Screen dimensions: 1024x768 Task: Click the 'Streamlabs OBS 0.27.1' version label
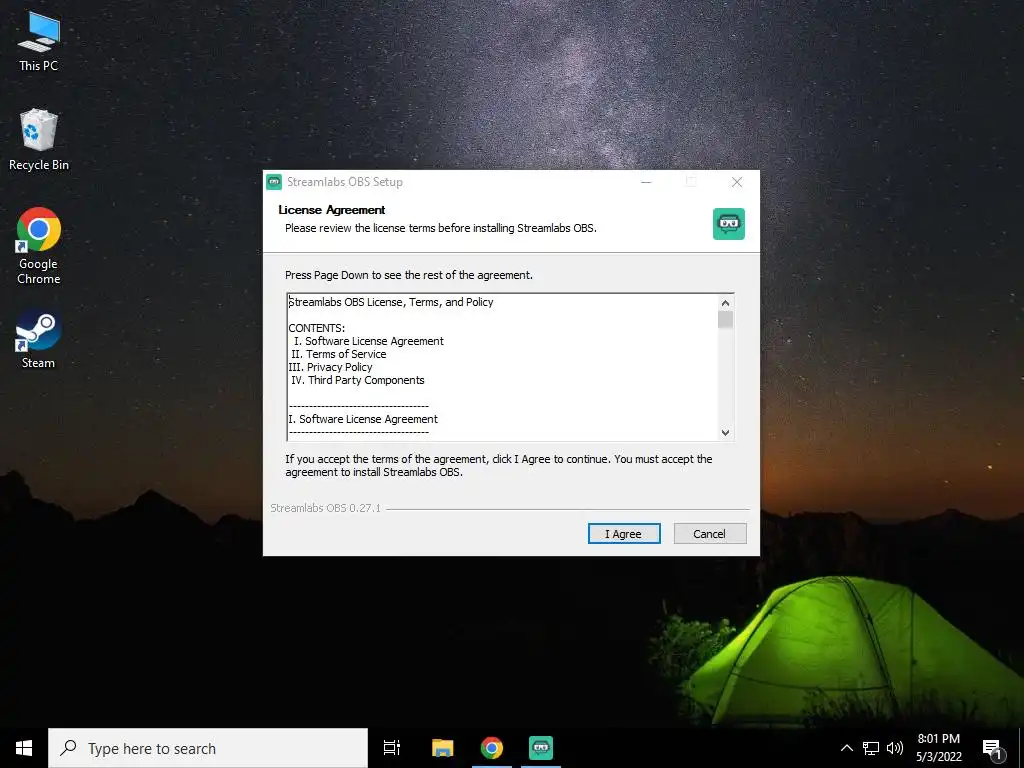pyautogui.click(x=325, y=508)
